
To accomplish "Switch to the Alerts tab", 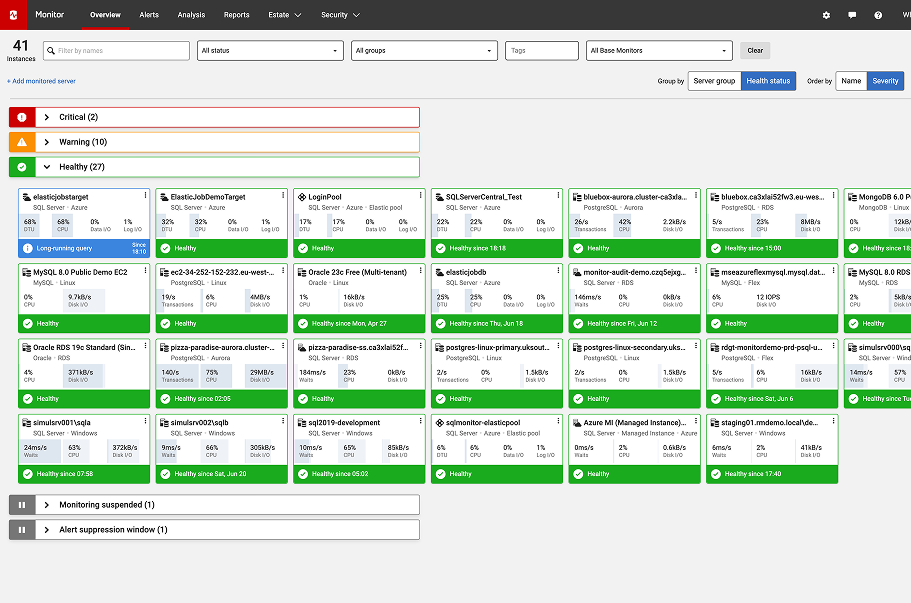I will coord(149,15).
